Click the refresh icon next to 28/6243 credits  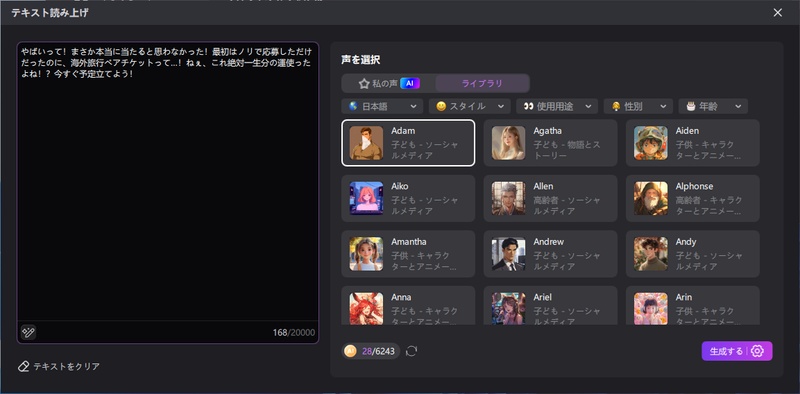click(x=411, y=351)
